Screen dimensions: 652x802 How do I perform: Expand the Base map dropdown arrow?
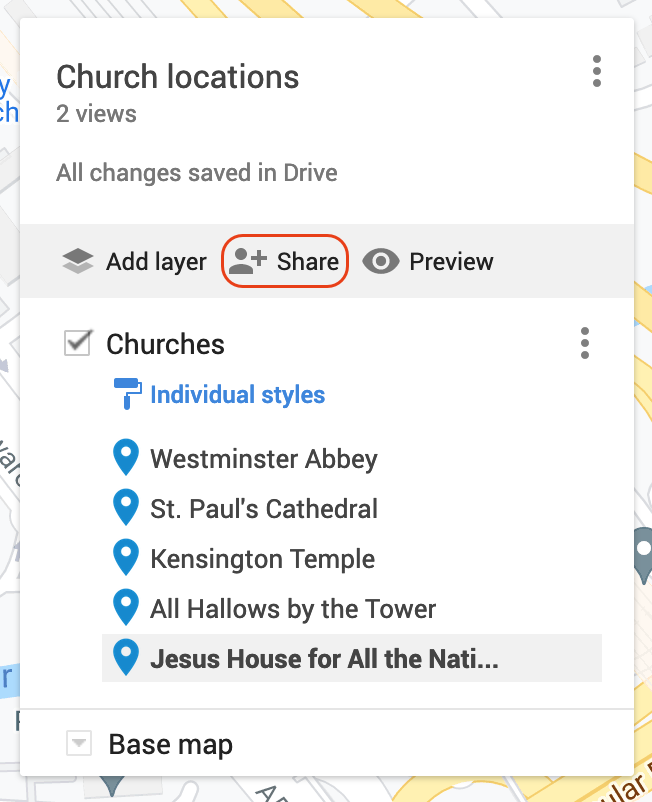(79, 743)
